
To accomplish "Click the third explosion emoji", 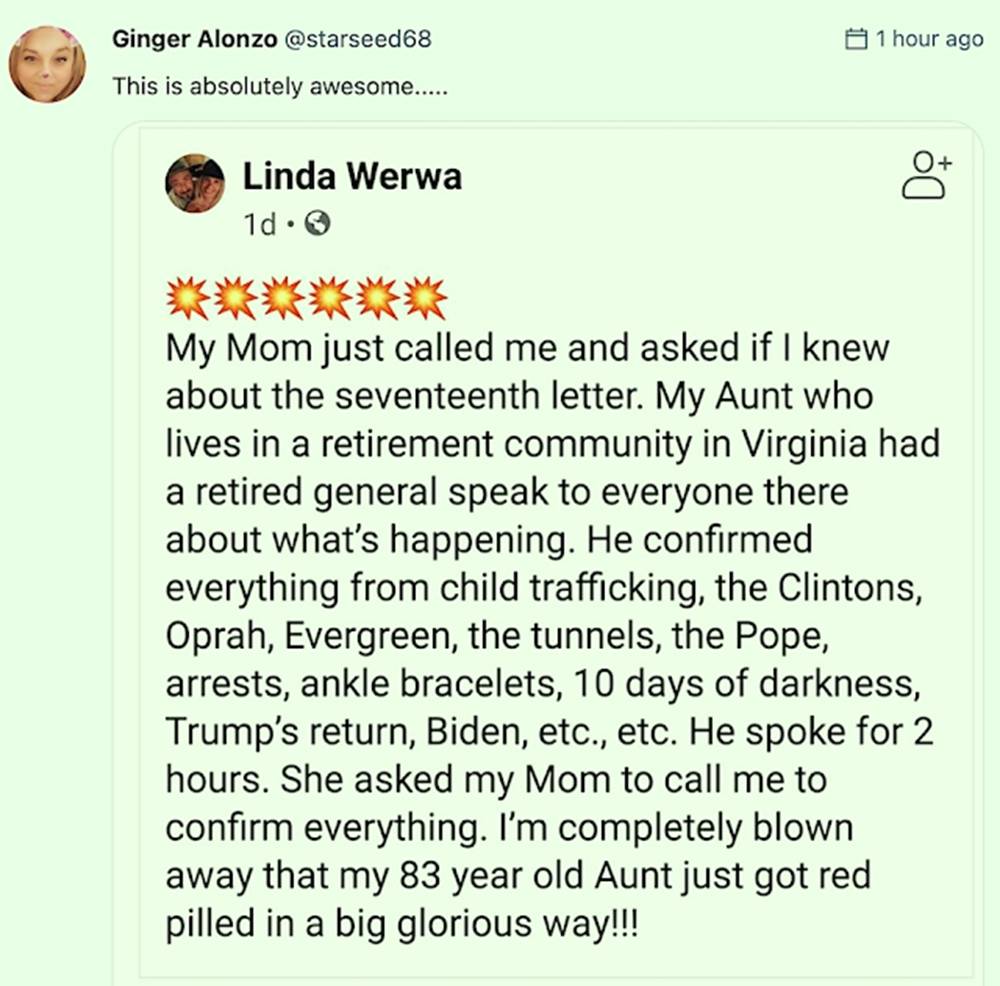I will (x=282, y=297).
